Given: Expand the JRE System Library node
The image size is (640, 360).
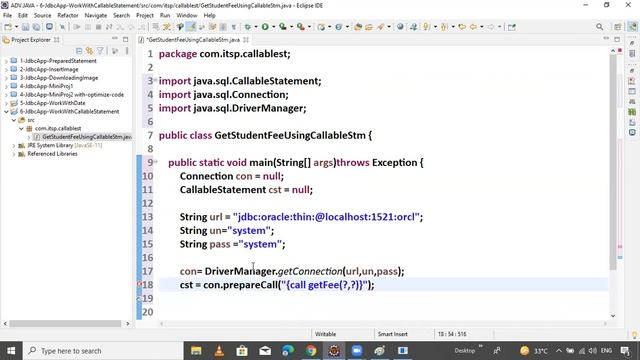Looking at the screenshot, I should pyautogui.click(x=14, y=145).
